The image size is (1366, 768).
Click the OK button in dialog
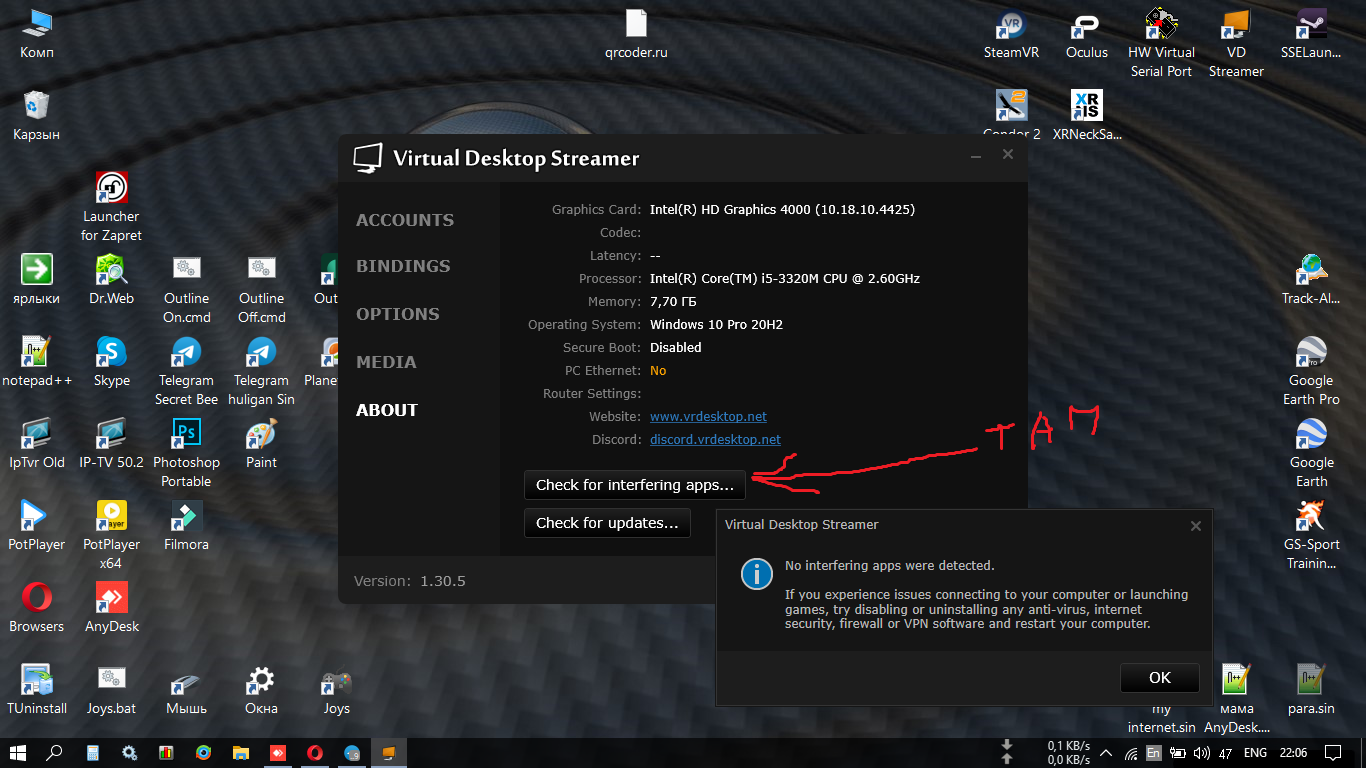(1159, 678)
